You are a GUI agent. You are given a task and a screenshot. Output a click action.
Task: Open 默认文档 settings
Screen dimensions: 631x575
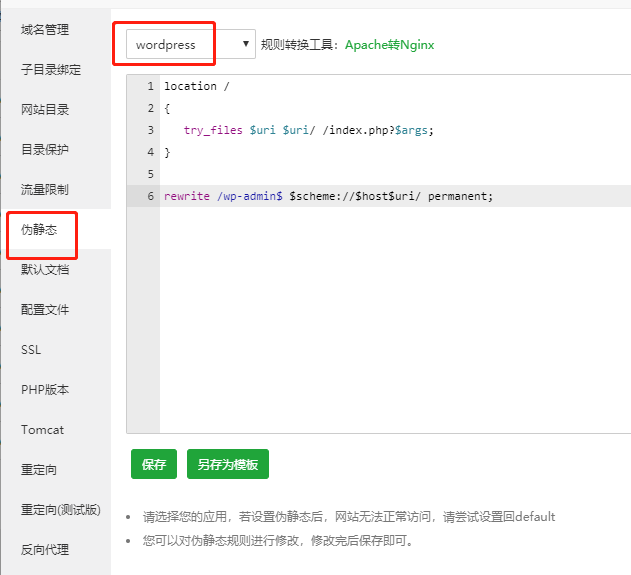tap(45, 269)
